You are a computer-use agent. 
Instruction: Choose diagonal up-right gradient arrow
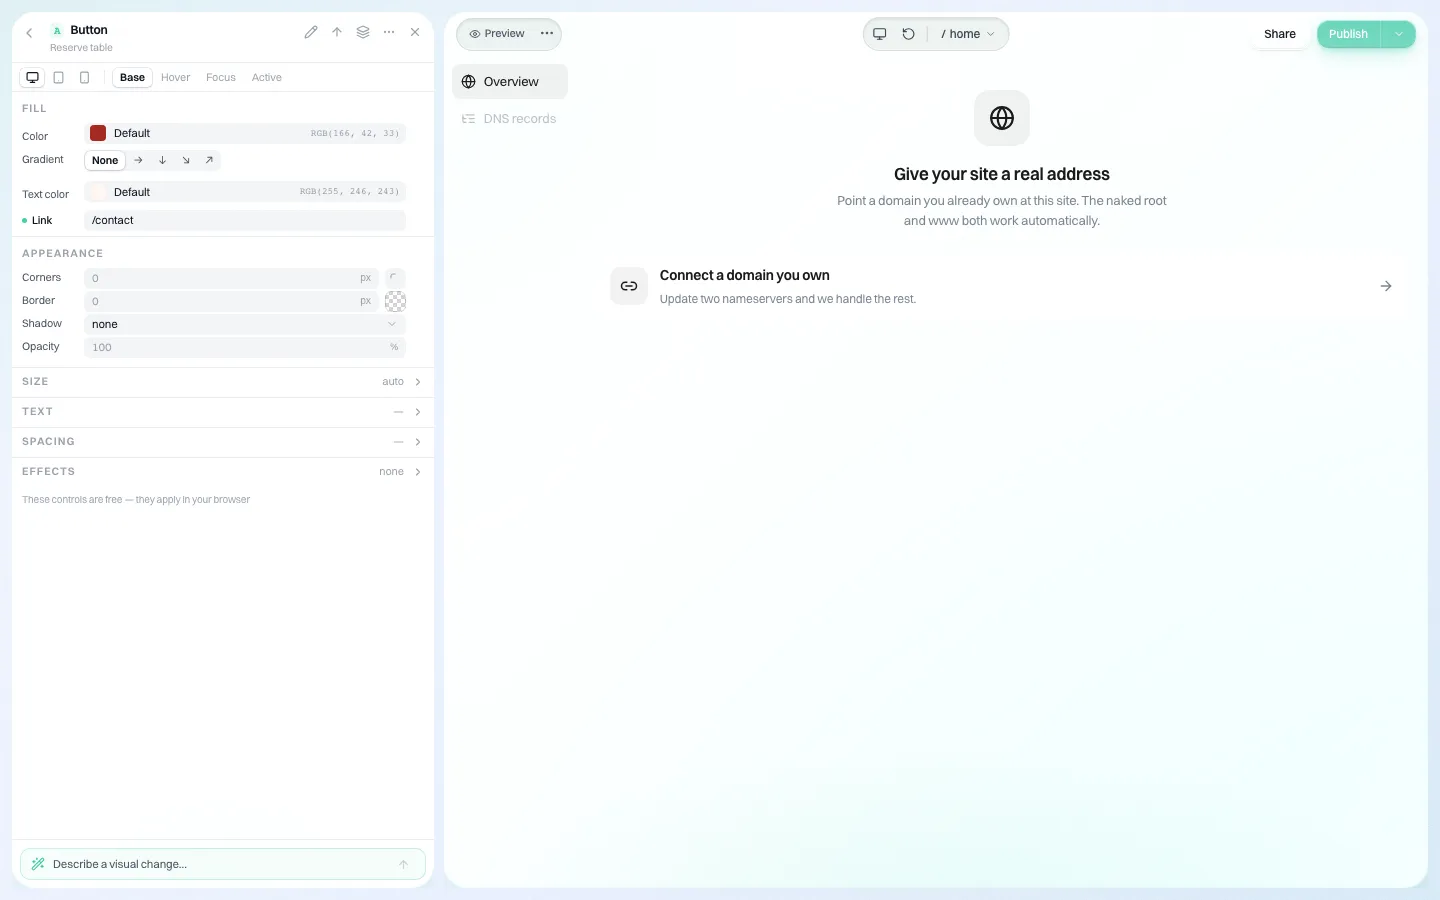209,160
